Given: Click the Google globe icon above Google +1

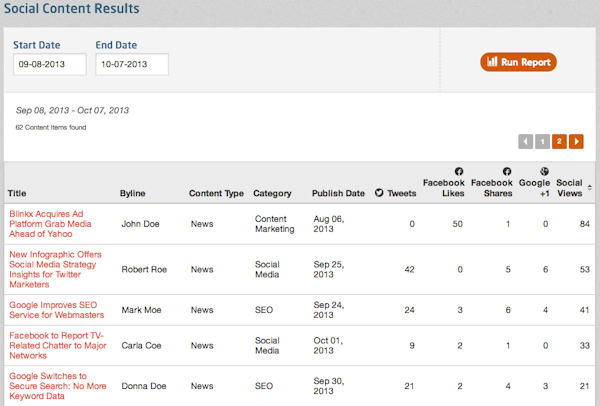Looking at the screenshot, I should 544,171.
